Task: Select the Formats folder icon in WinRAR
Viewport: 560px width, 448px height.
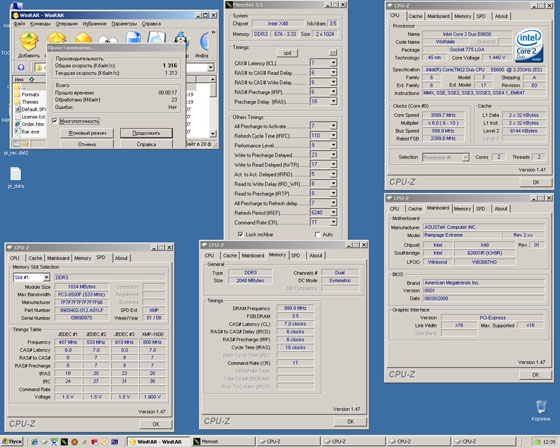Action: tap(18, 94)
